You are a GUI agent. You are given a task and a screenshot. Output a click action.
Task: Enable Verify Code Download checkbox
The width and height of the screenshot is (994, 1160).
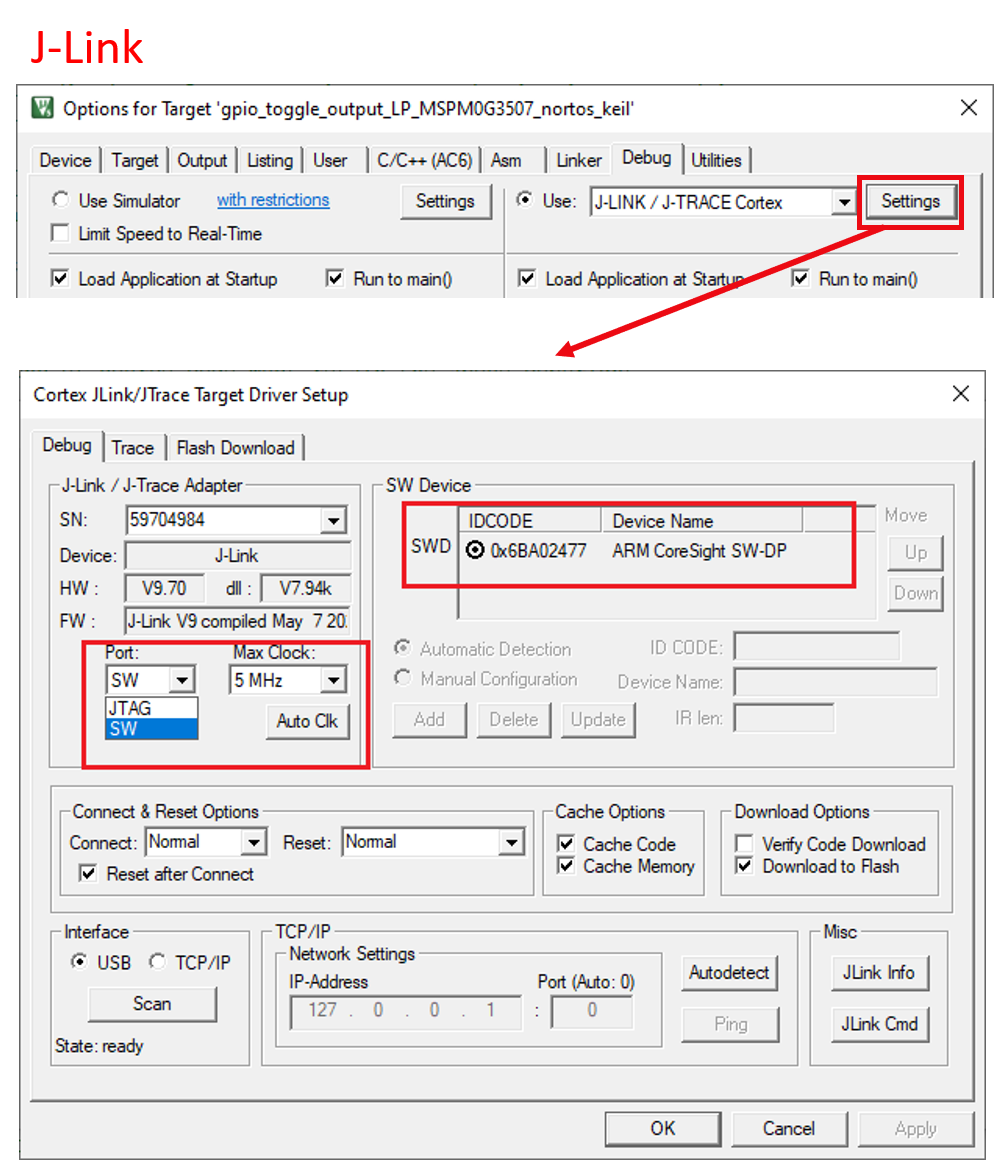coord(744,844)
